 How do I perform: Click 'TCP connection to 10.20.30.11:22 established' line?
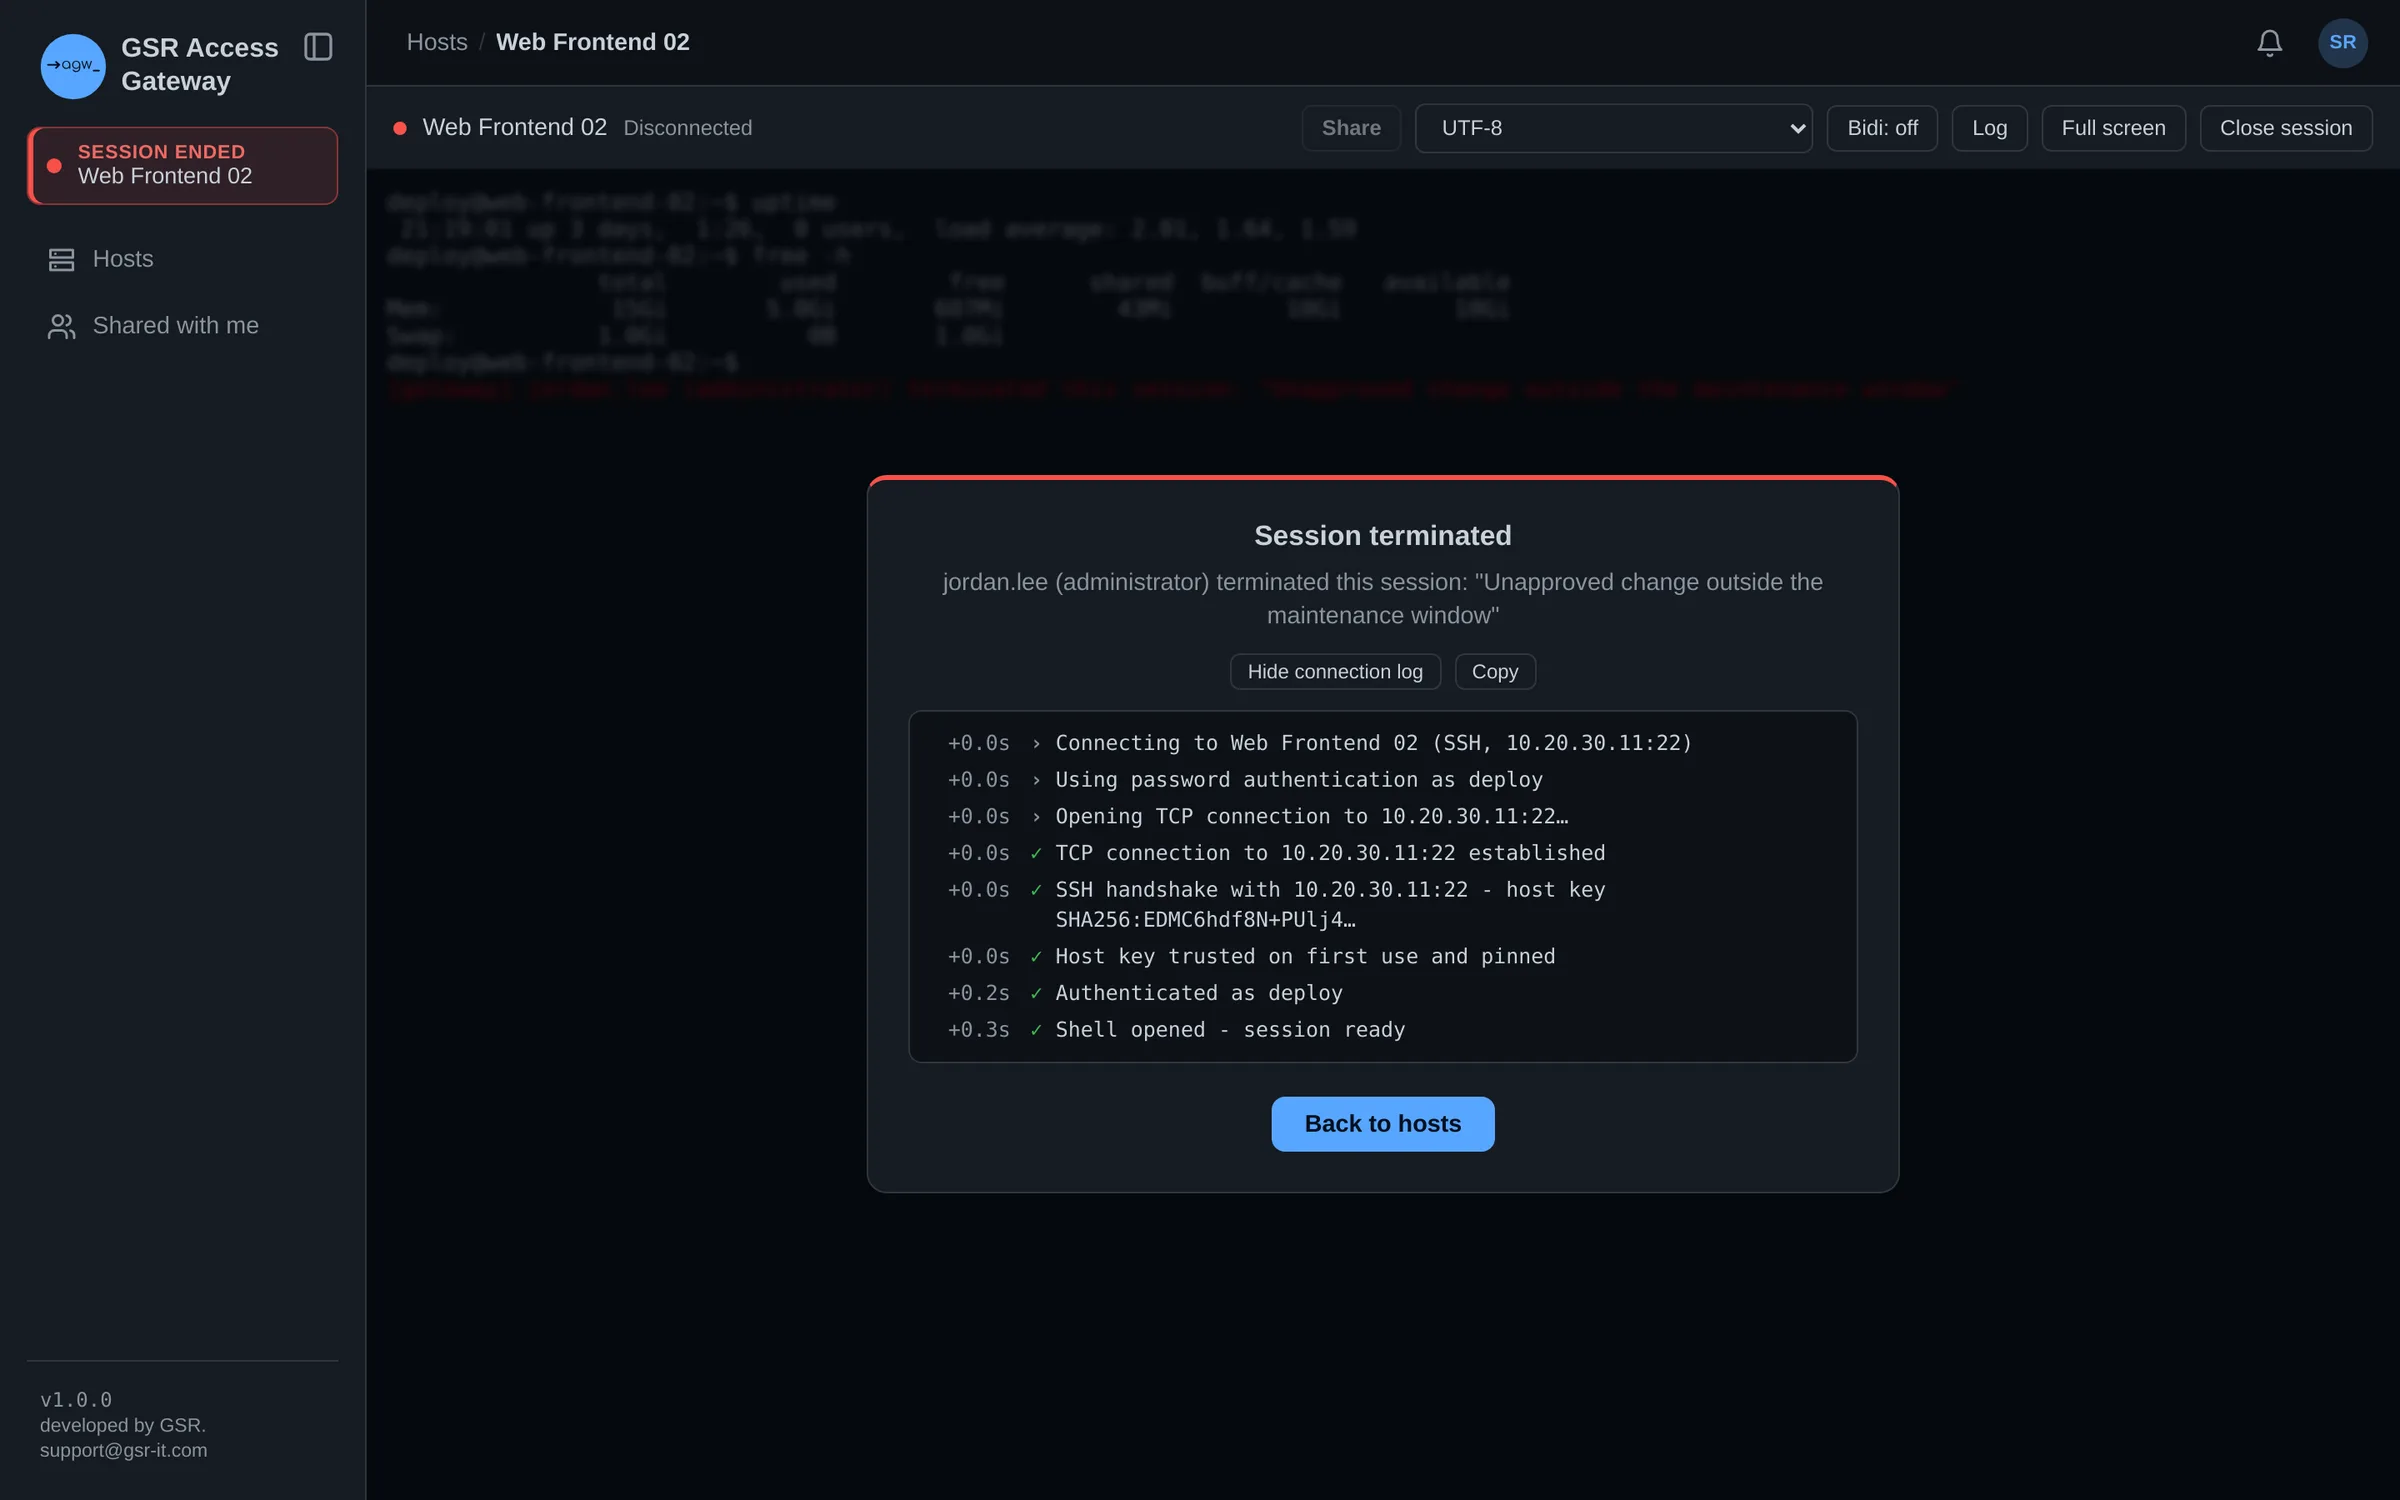pos(1330,853)
